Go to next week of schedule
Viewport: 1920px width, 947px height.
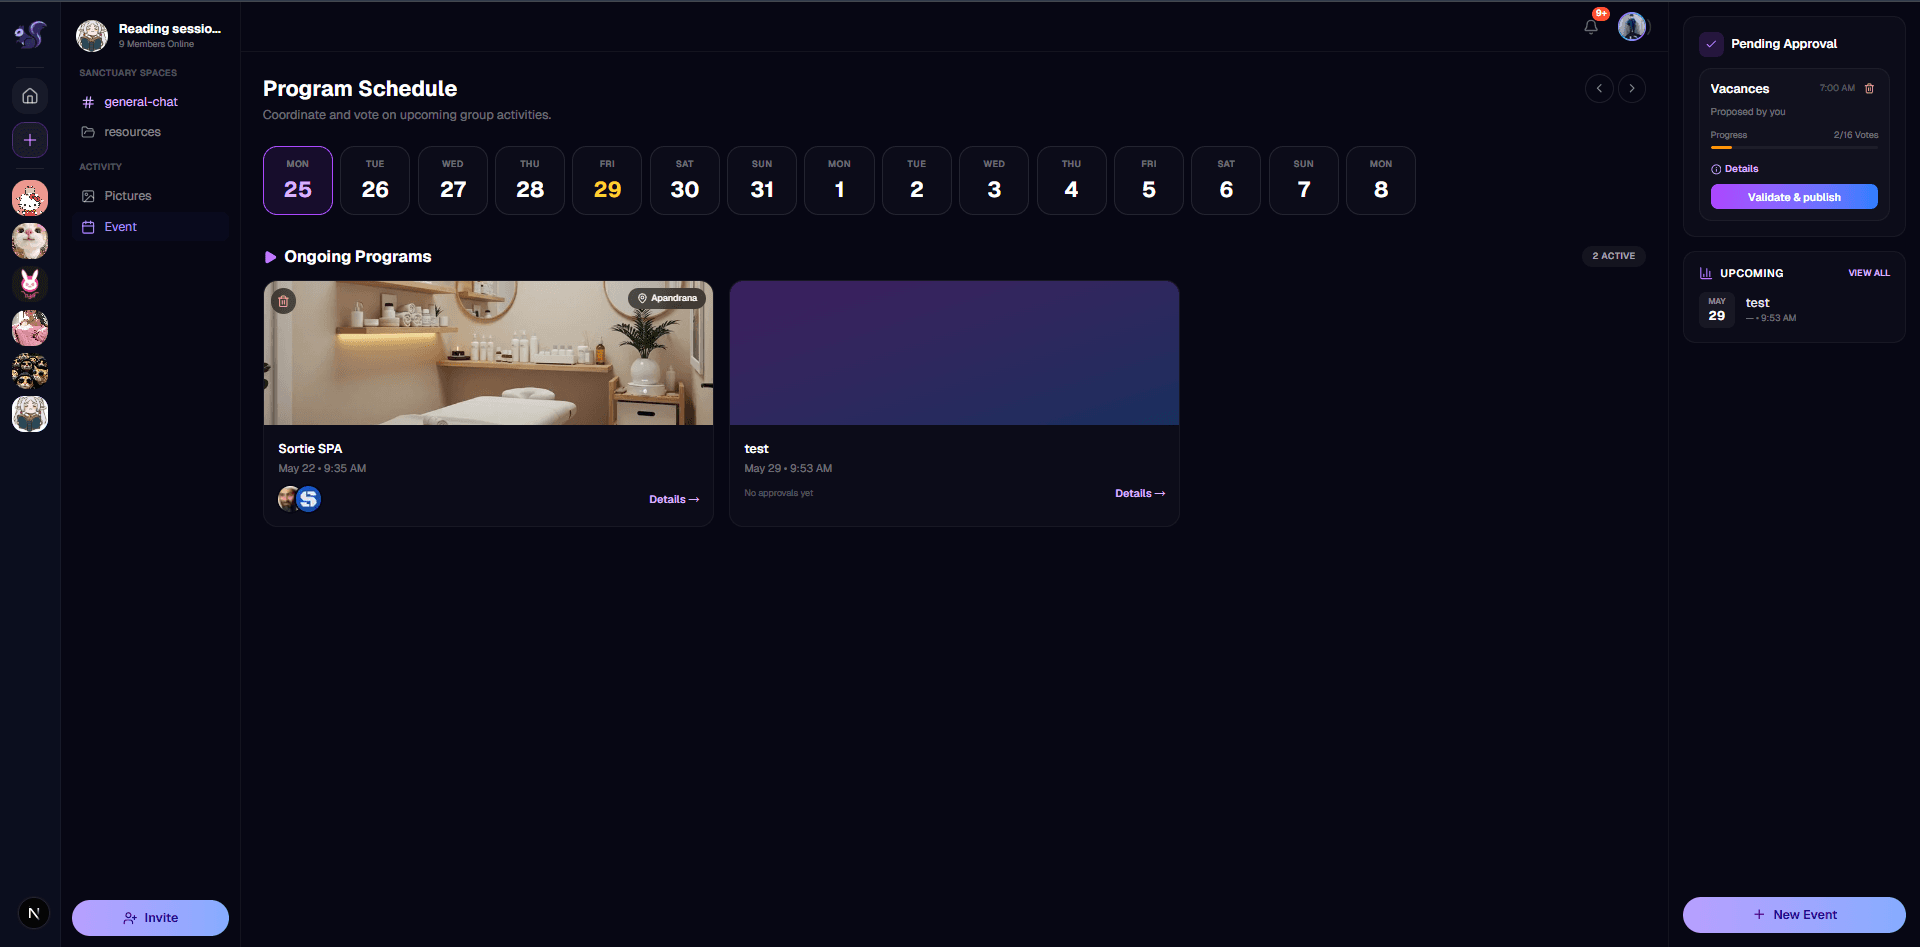pyautogui.click(x=1632, y=89)
